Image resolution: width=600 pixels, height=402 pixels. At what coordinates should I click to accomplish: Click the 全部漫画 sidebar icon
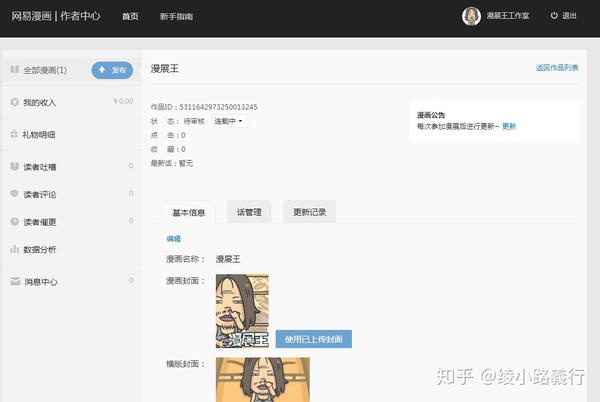point(15,69)
